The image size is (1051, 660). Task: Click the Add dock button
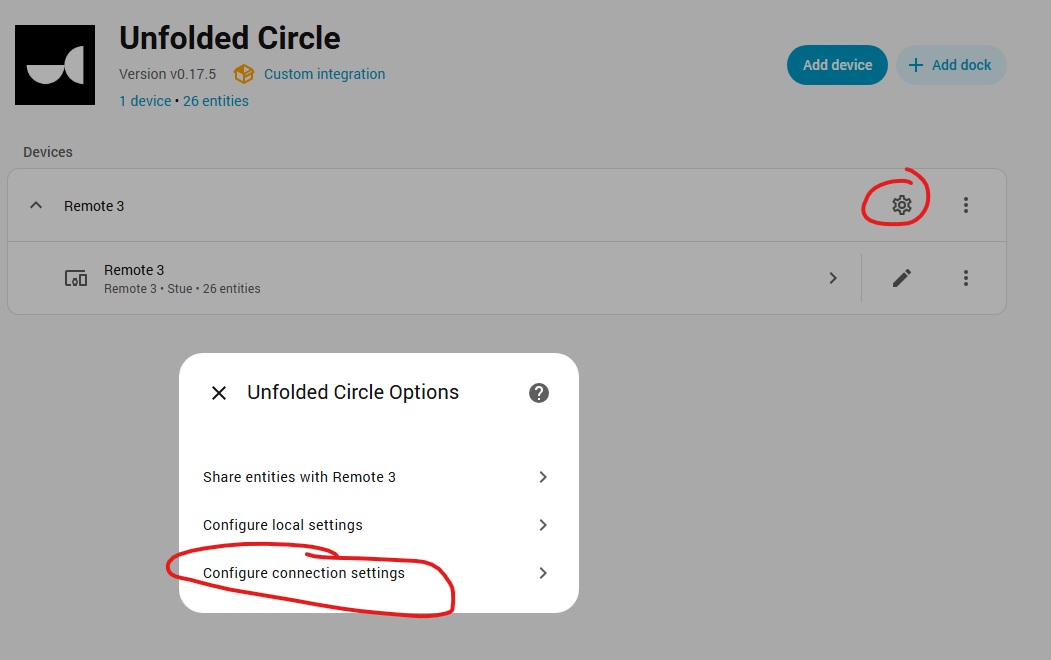pyautogui.click(x=950, y=65)
